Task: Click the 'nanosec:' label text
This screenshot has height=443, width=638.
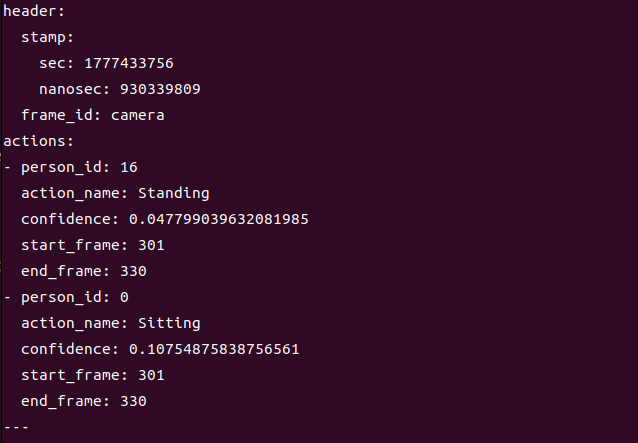Action: click(x=75, y=89)
